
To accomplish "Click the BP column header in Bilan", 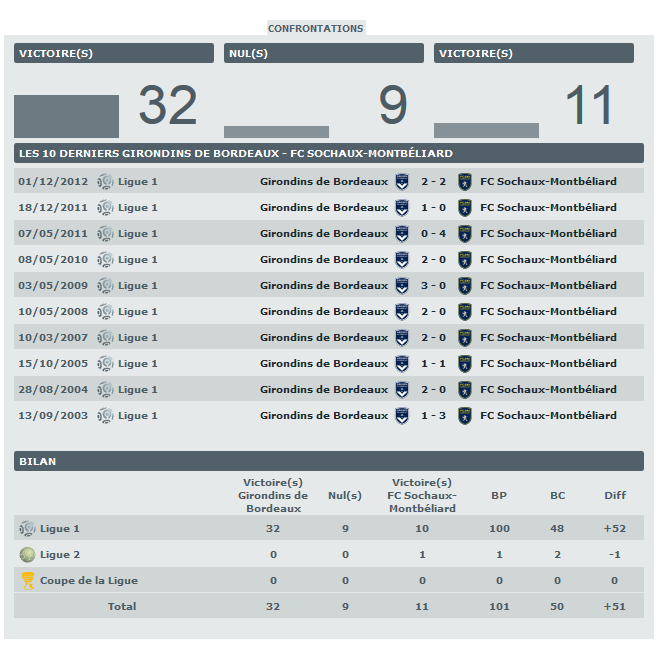I will click(x=499, y=496).
